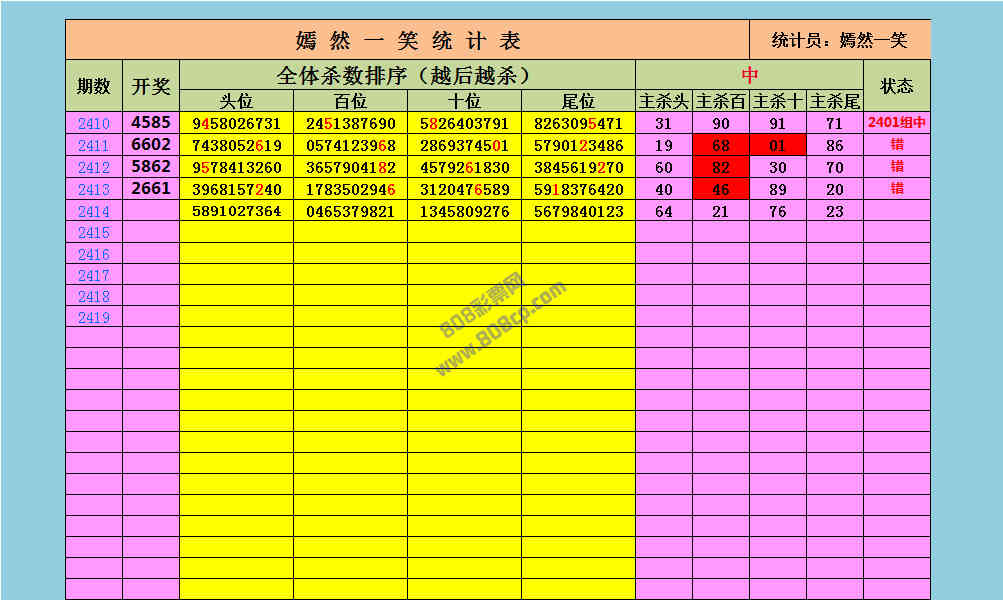Select the red highlighted cell 68
The height and width of the screenshot is (600, 1003).
(x=721, y=146)
